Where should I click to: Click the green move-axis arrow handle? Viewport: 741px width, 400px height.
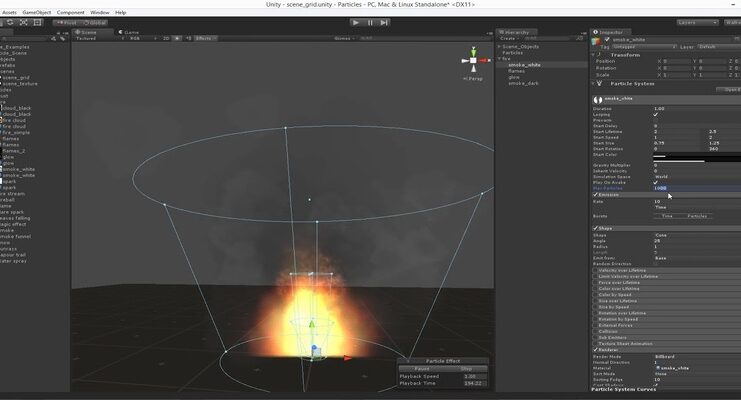tap(311, 324)
